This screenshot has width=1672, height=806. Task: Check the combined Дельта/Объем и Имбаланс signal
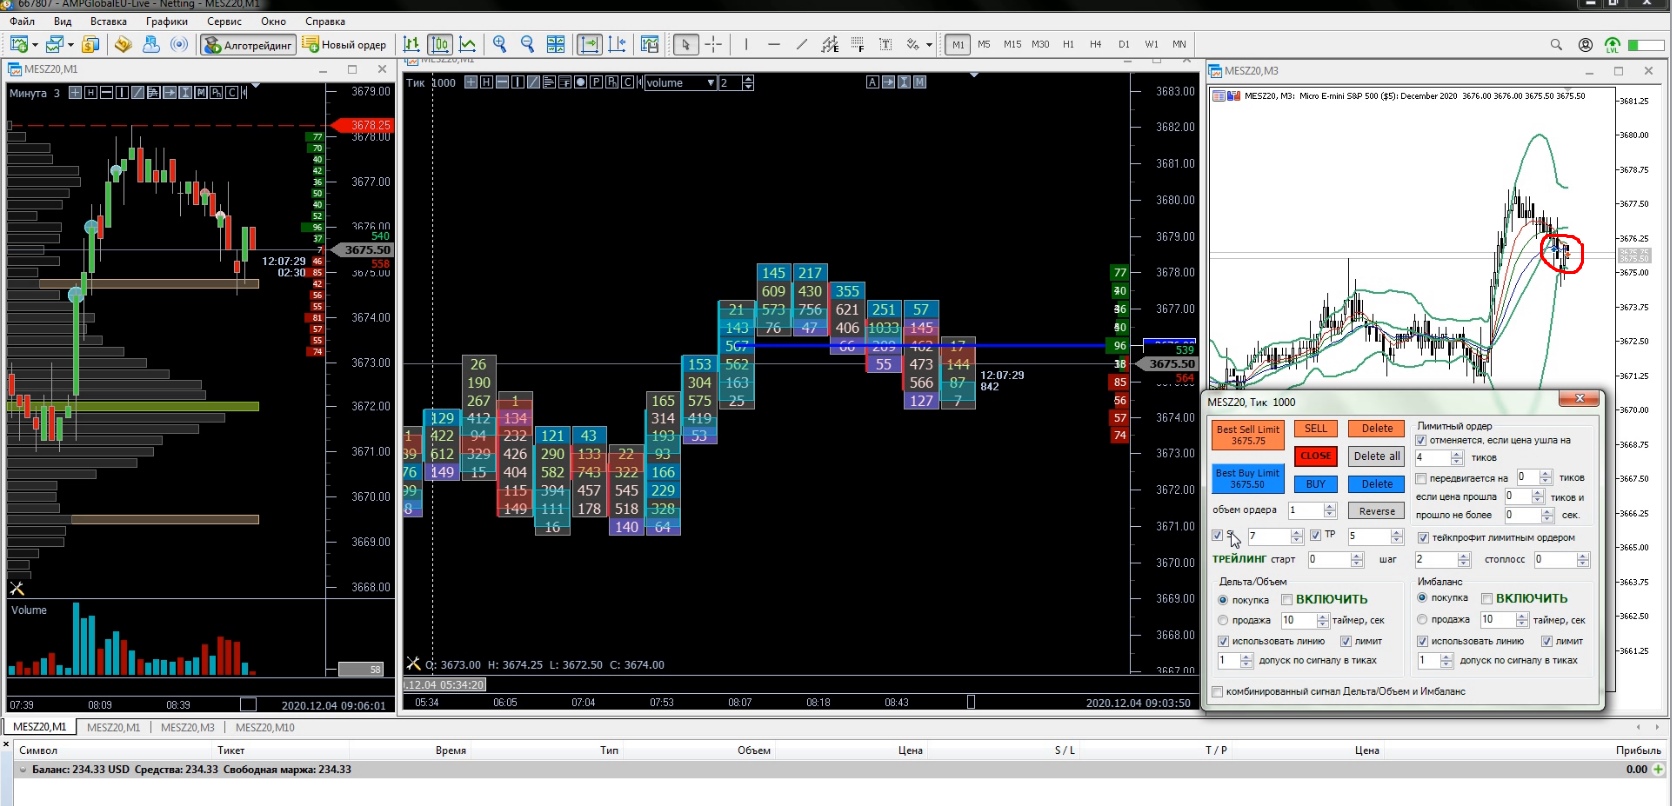[1217, 691]
